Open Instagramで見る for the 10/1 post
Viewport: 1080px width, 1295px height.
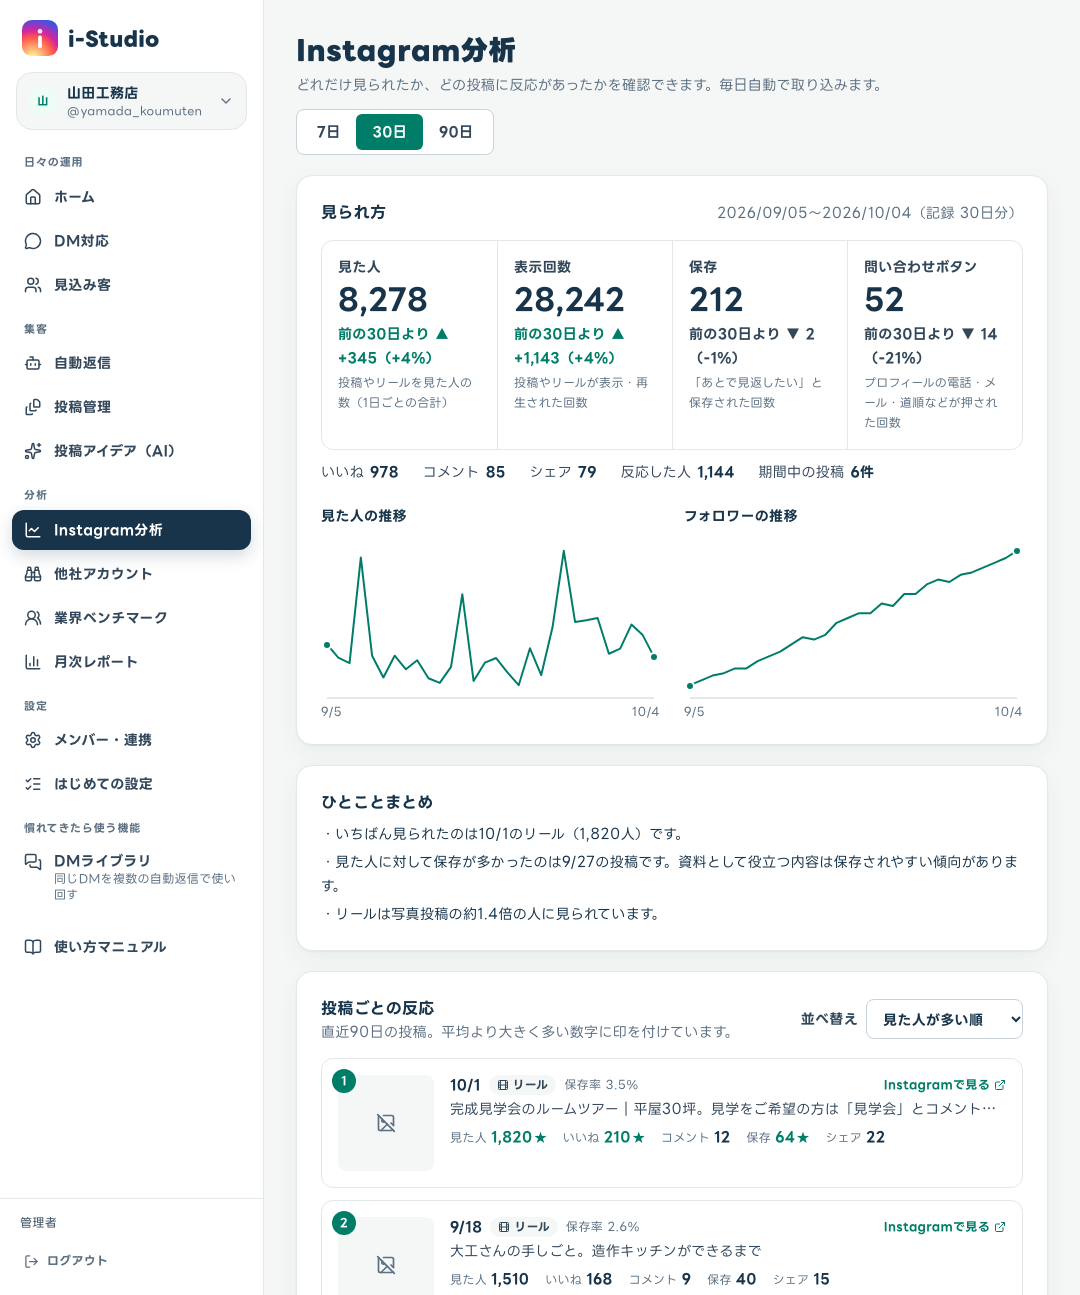click(945, 1085)
